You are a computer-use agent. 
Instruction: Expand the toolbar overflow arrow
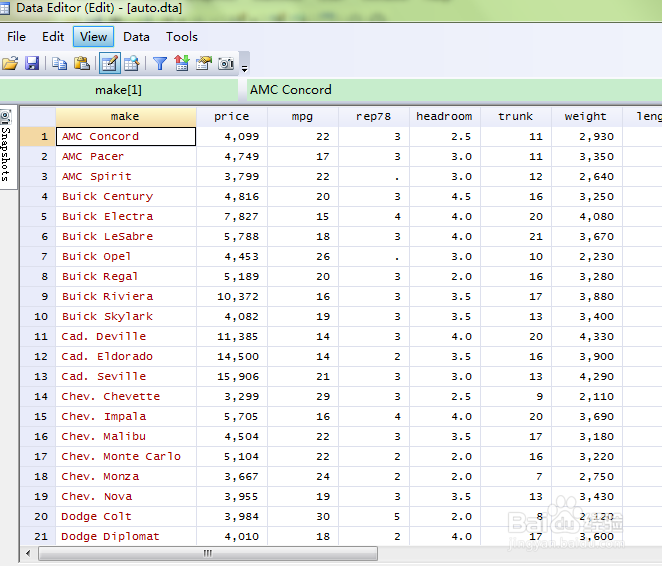coord(244,68)
